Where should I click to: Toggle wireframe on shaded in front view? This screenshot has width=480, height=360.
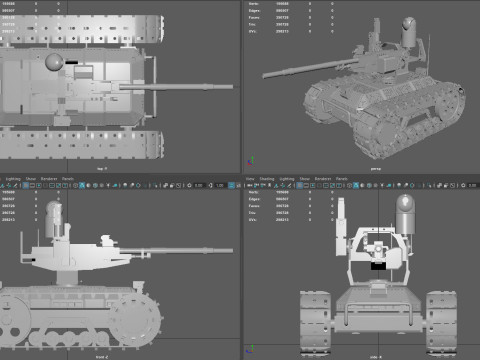[x=95, y=185]
